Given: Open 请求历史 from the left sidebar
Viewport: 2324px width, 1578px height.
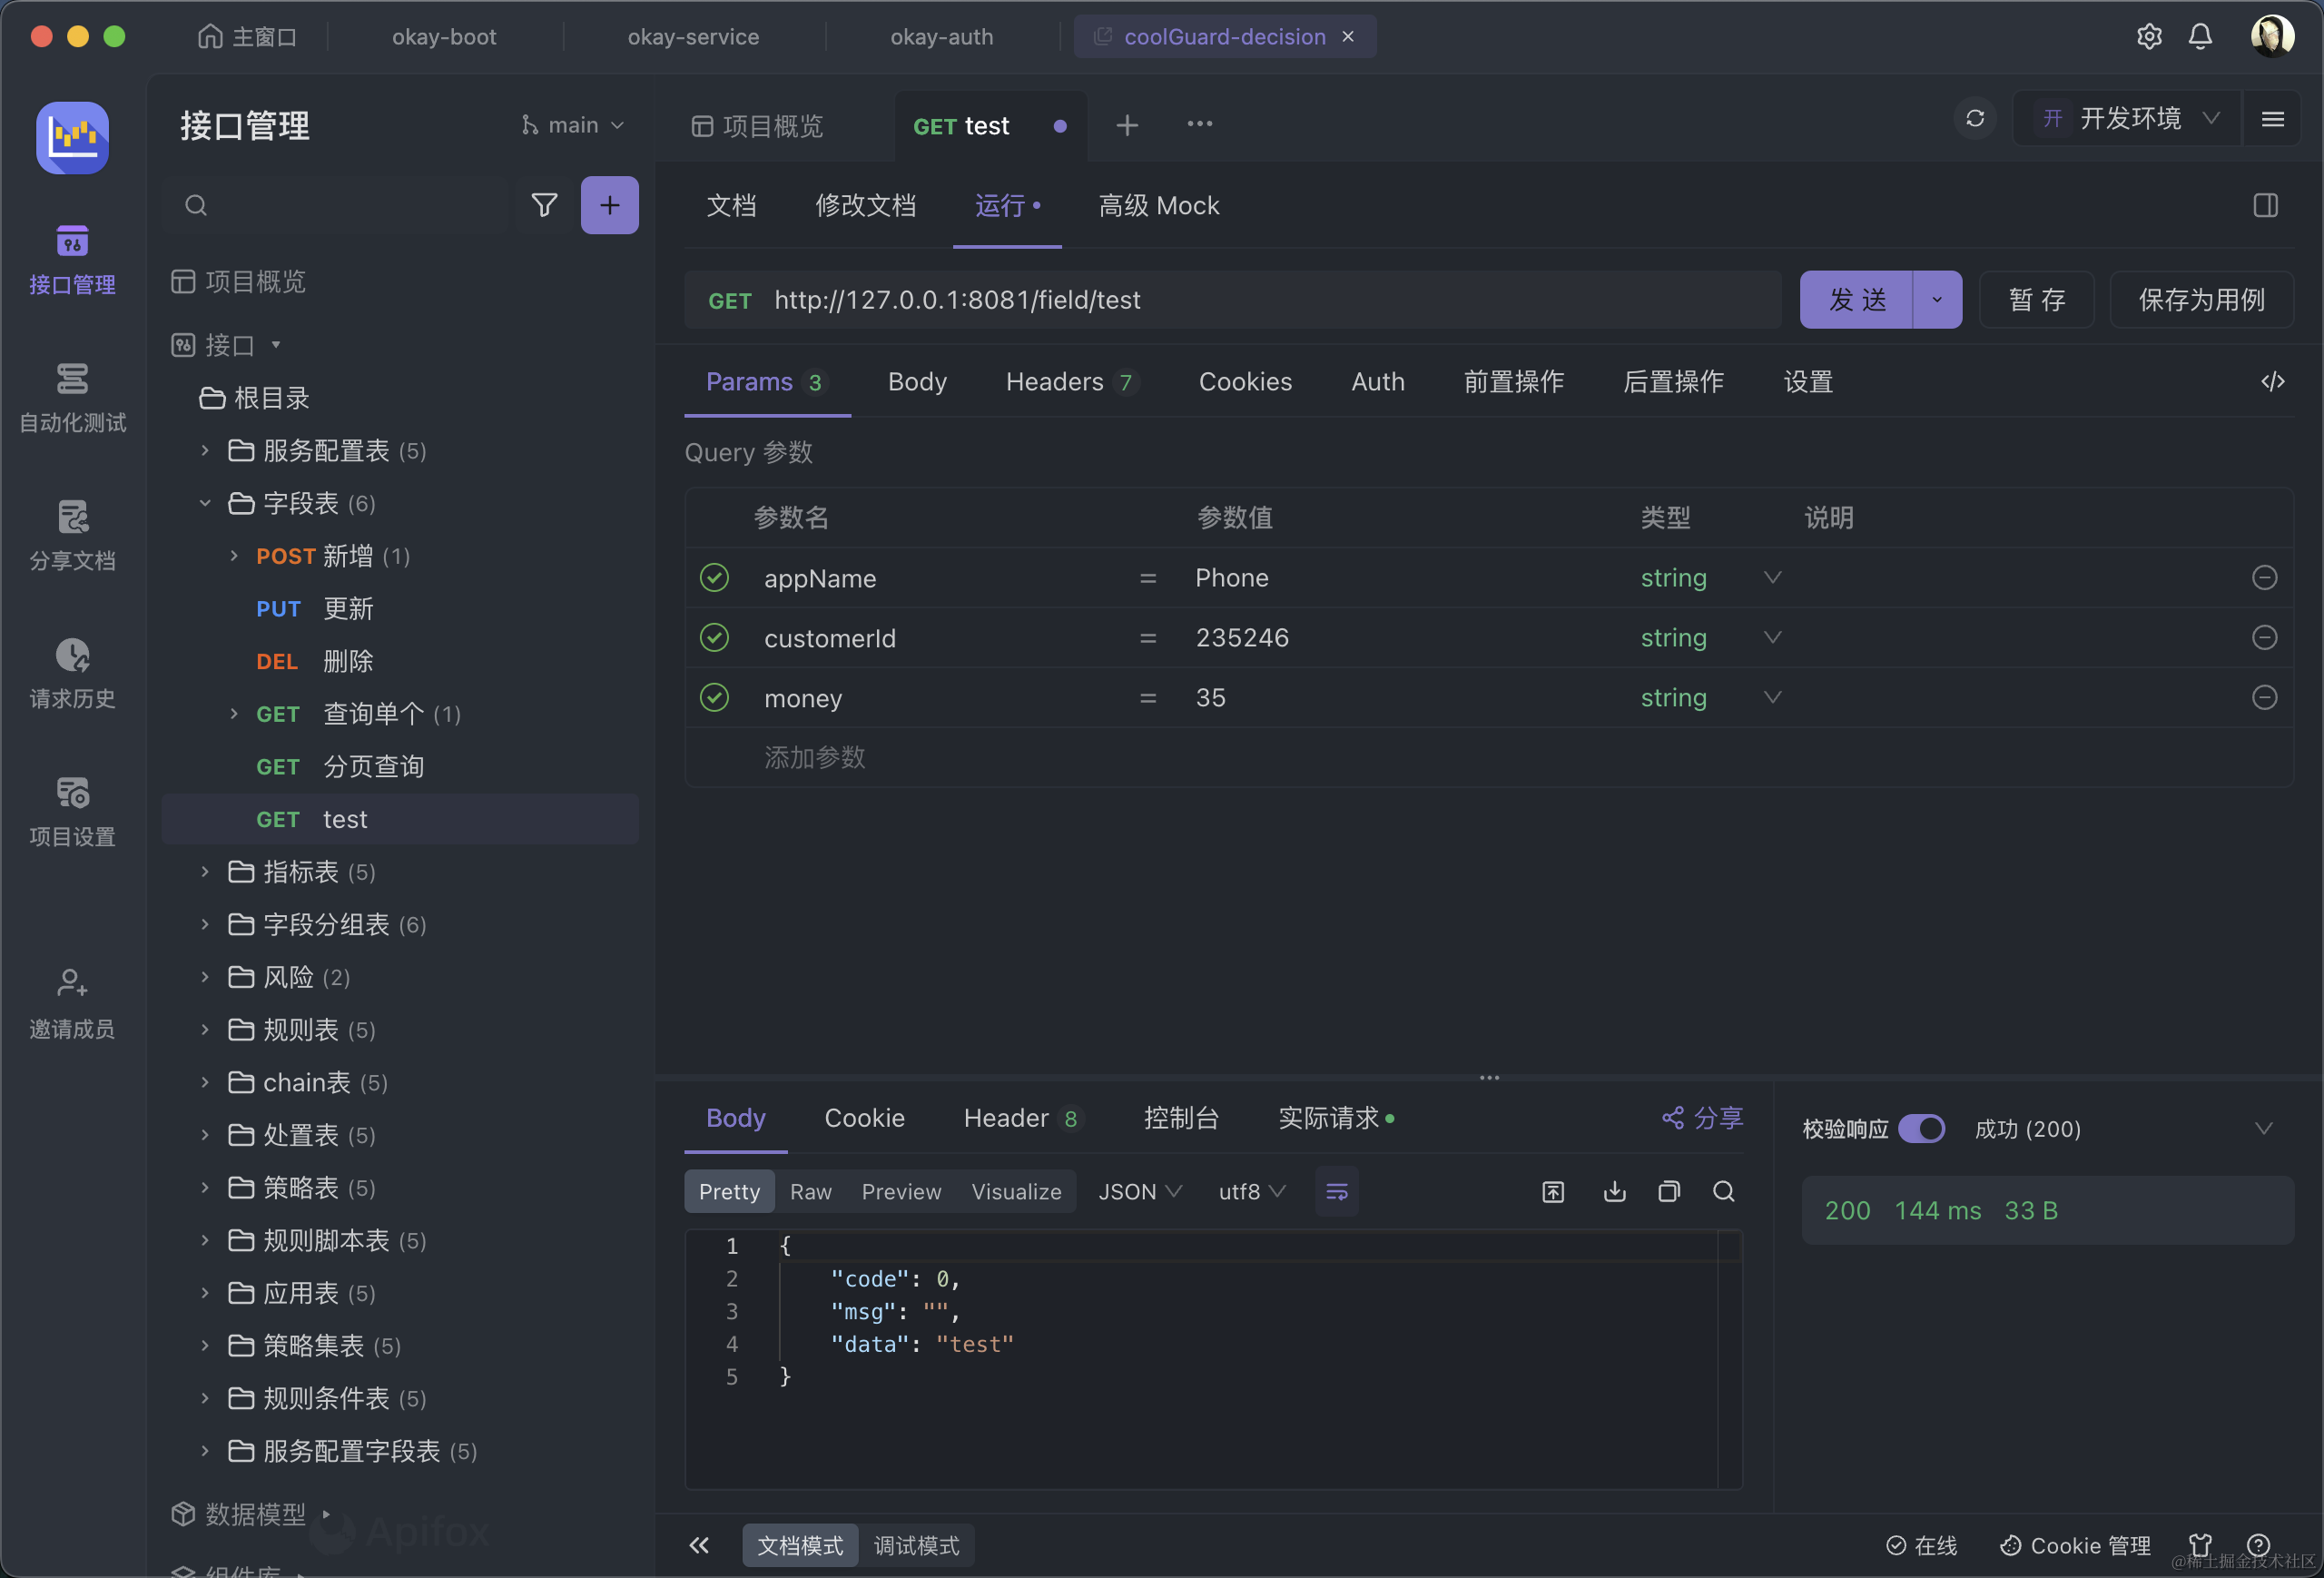Looking at the screenshot, I should (72, 673).
